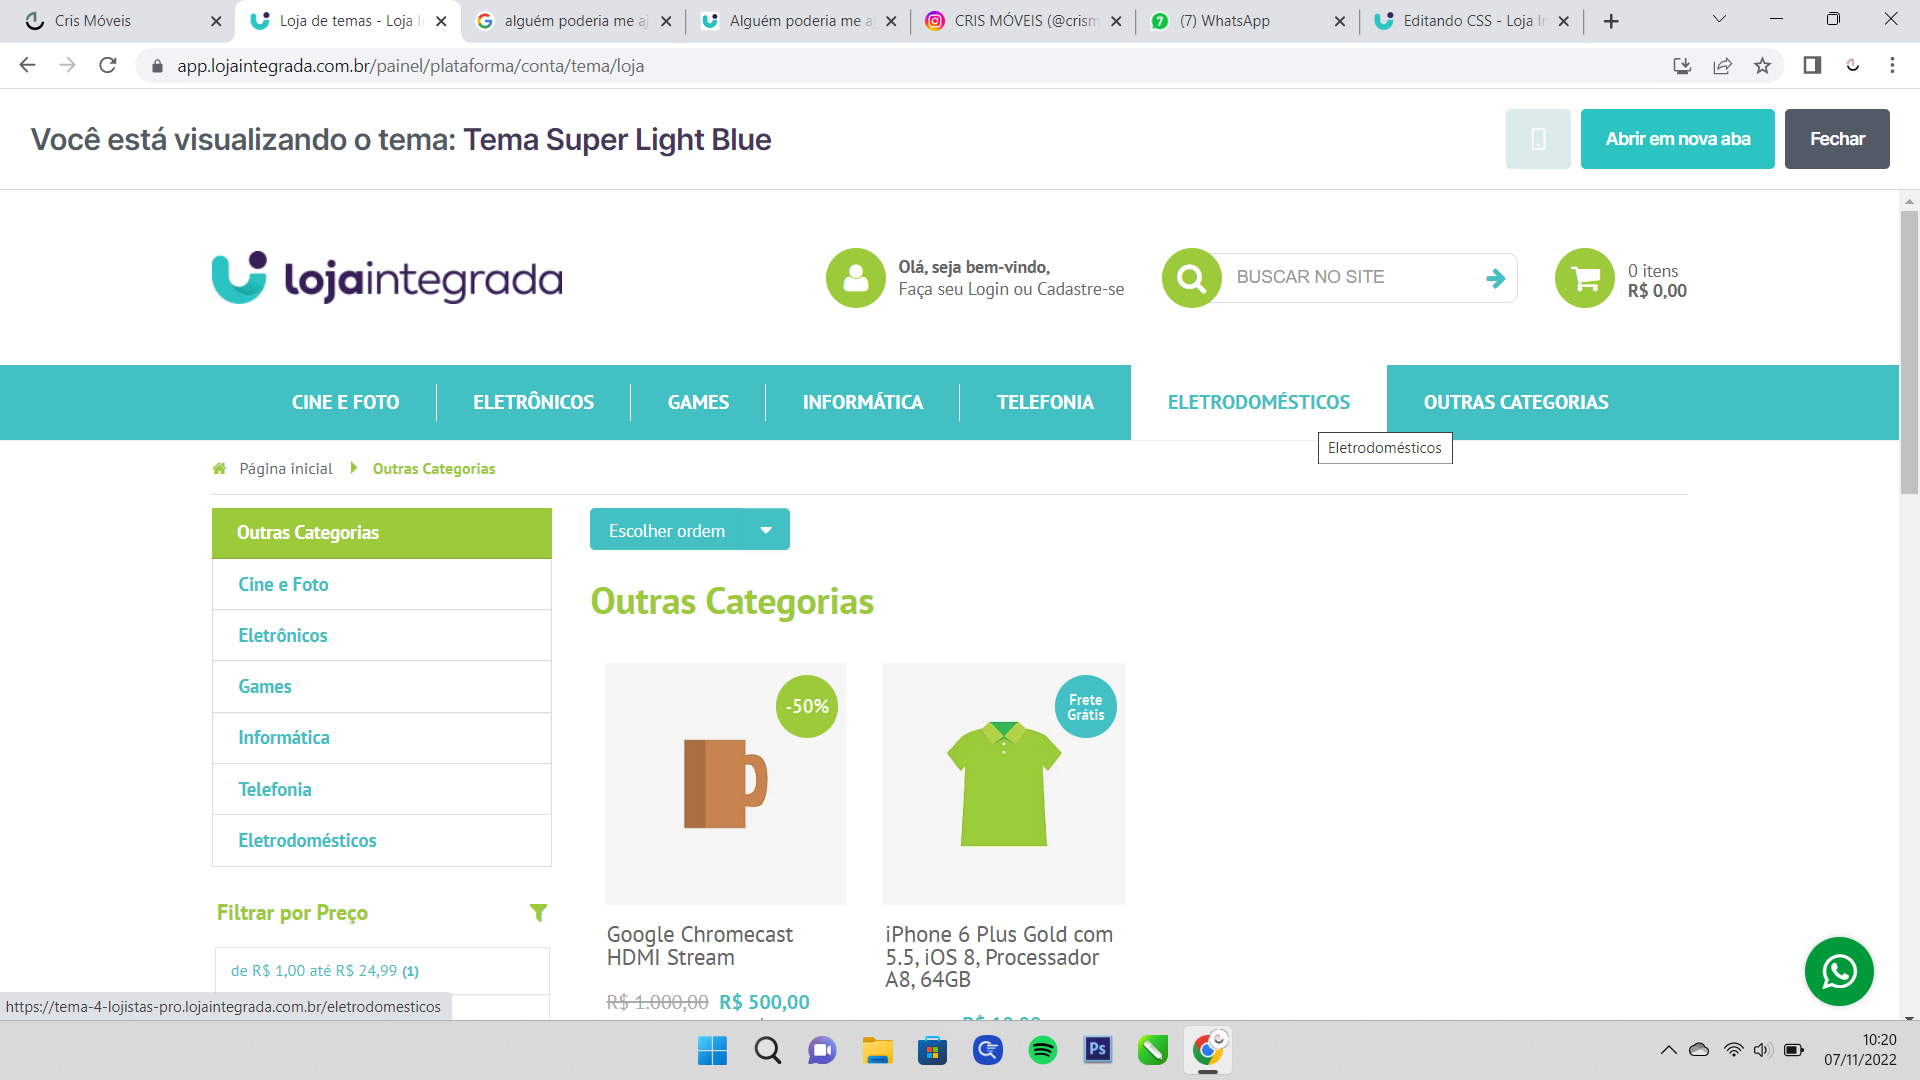The height and width of the screenshot is (1080, 1920).
Task: Click Abrir em nova aba button
Action: click(x=1677, y=139)
